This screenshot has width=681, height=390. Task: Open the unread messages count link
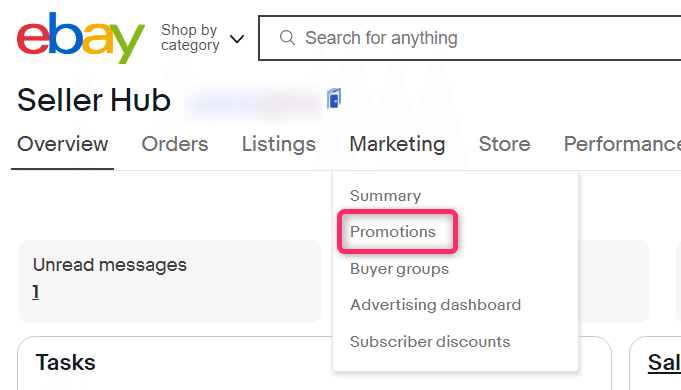[x=36, y=292]
